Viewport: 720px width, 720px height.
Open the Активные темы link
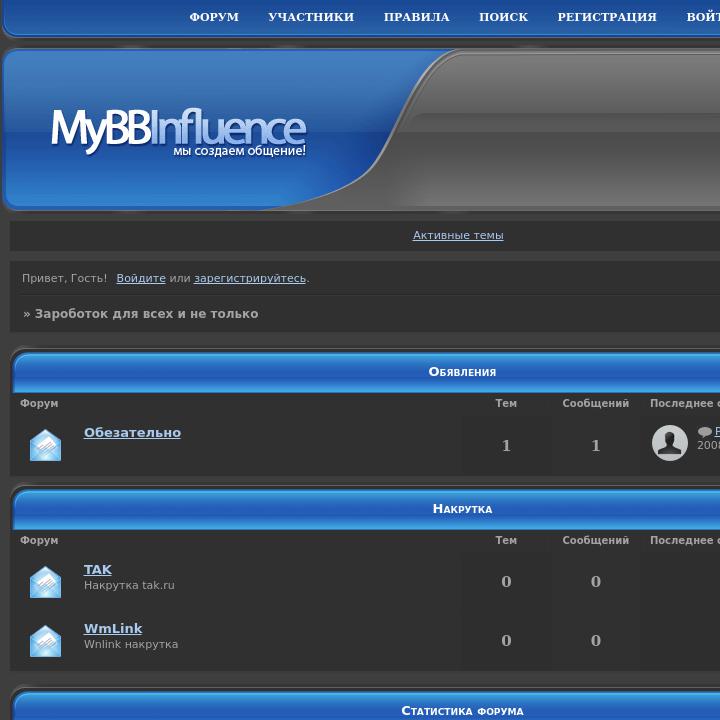tap(458, 235)
